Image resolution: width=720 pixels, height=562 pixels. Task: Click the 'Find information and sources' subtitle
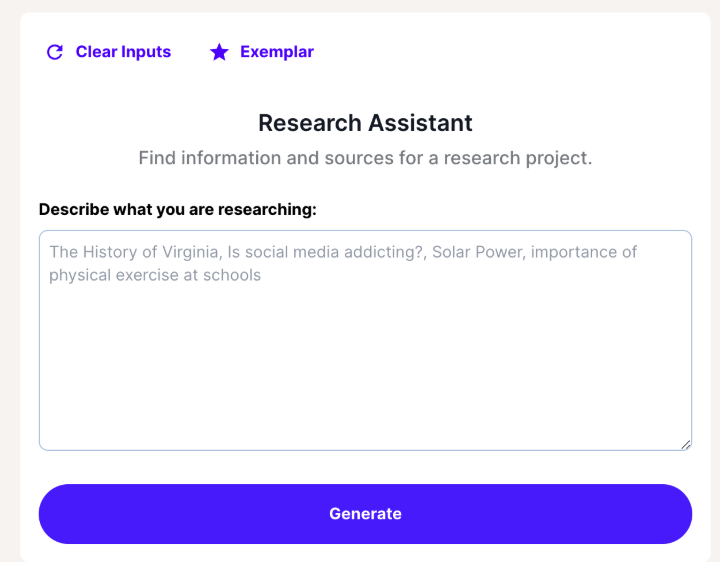click(365, 158)
